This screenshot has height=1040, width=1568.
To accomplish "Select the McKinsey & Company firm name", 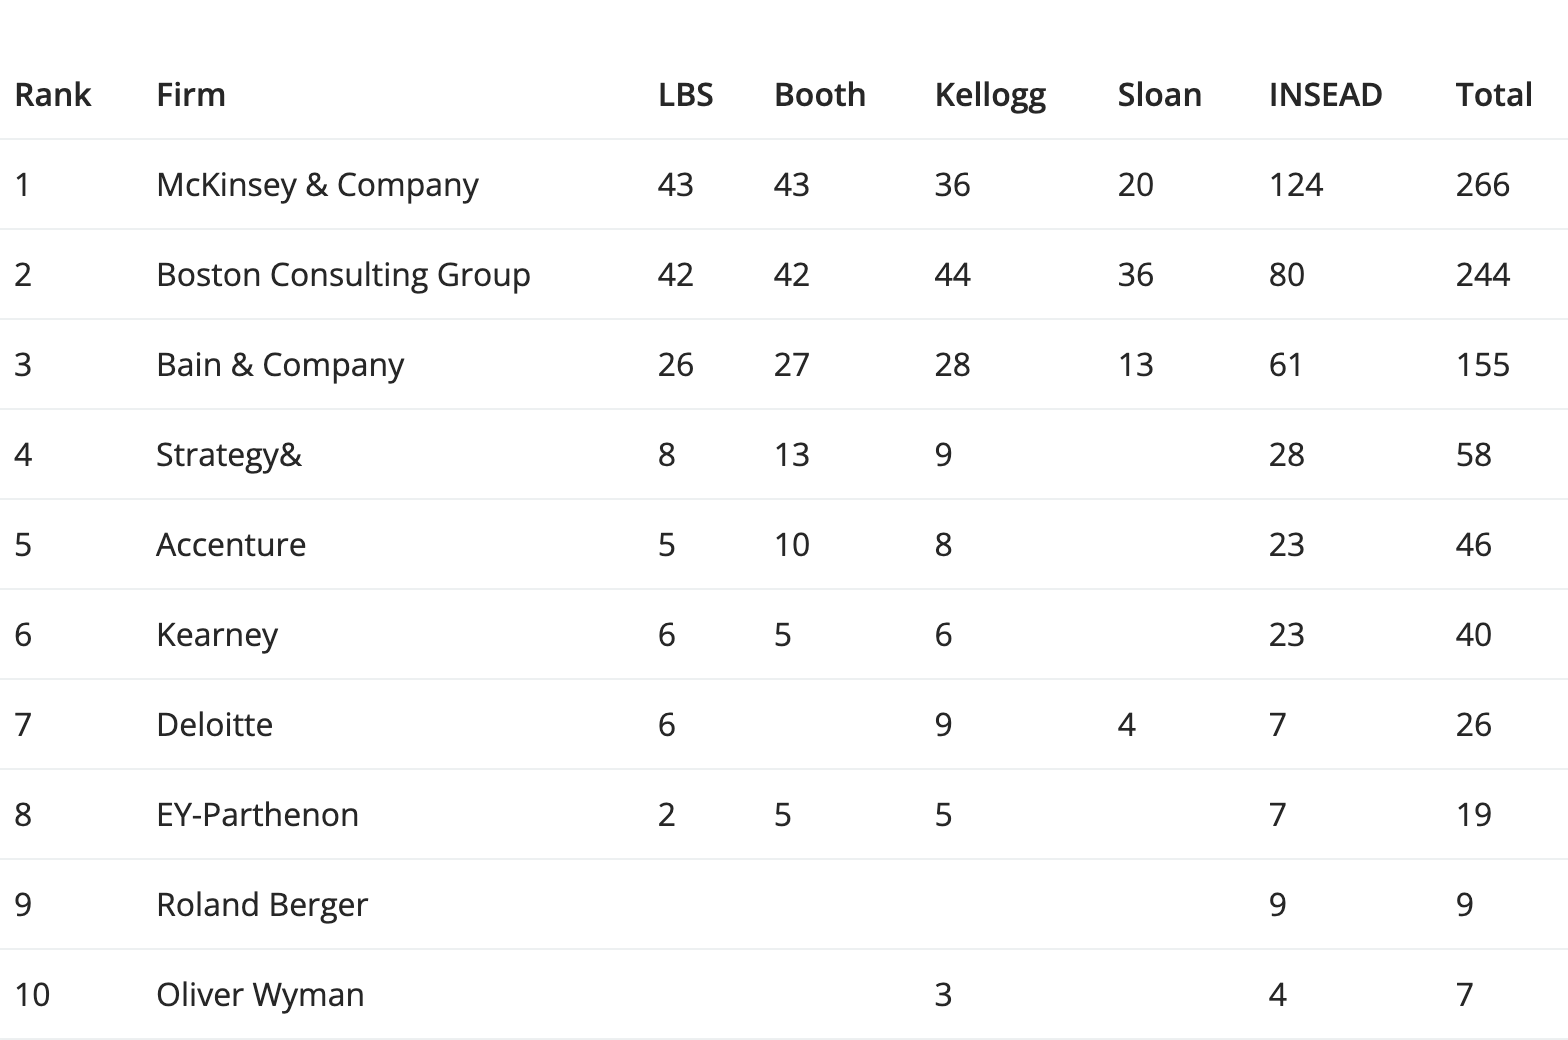I will point(318,185).
